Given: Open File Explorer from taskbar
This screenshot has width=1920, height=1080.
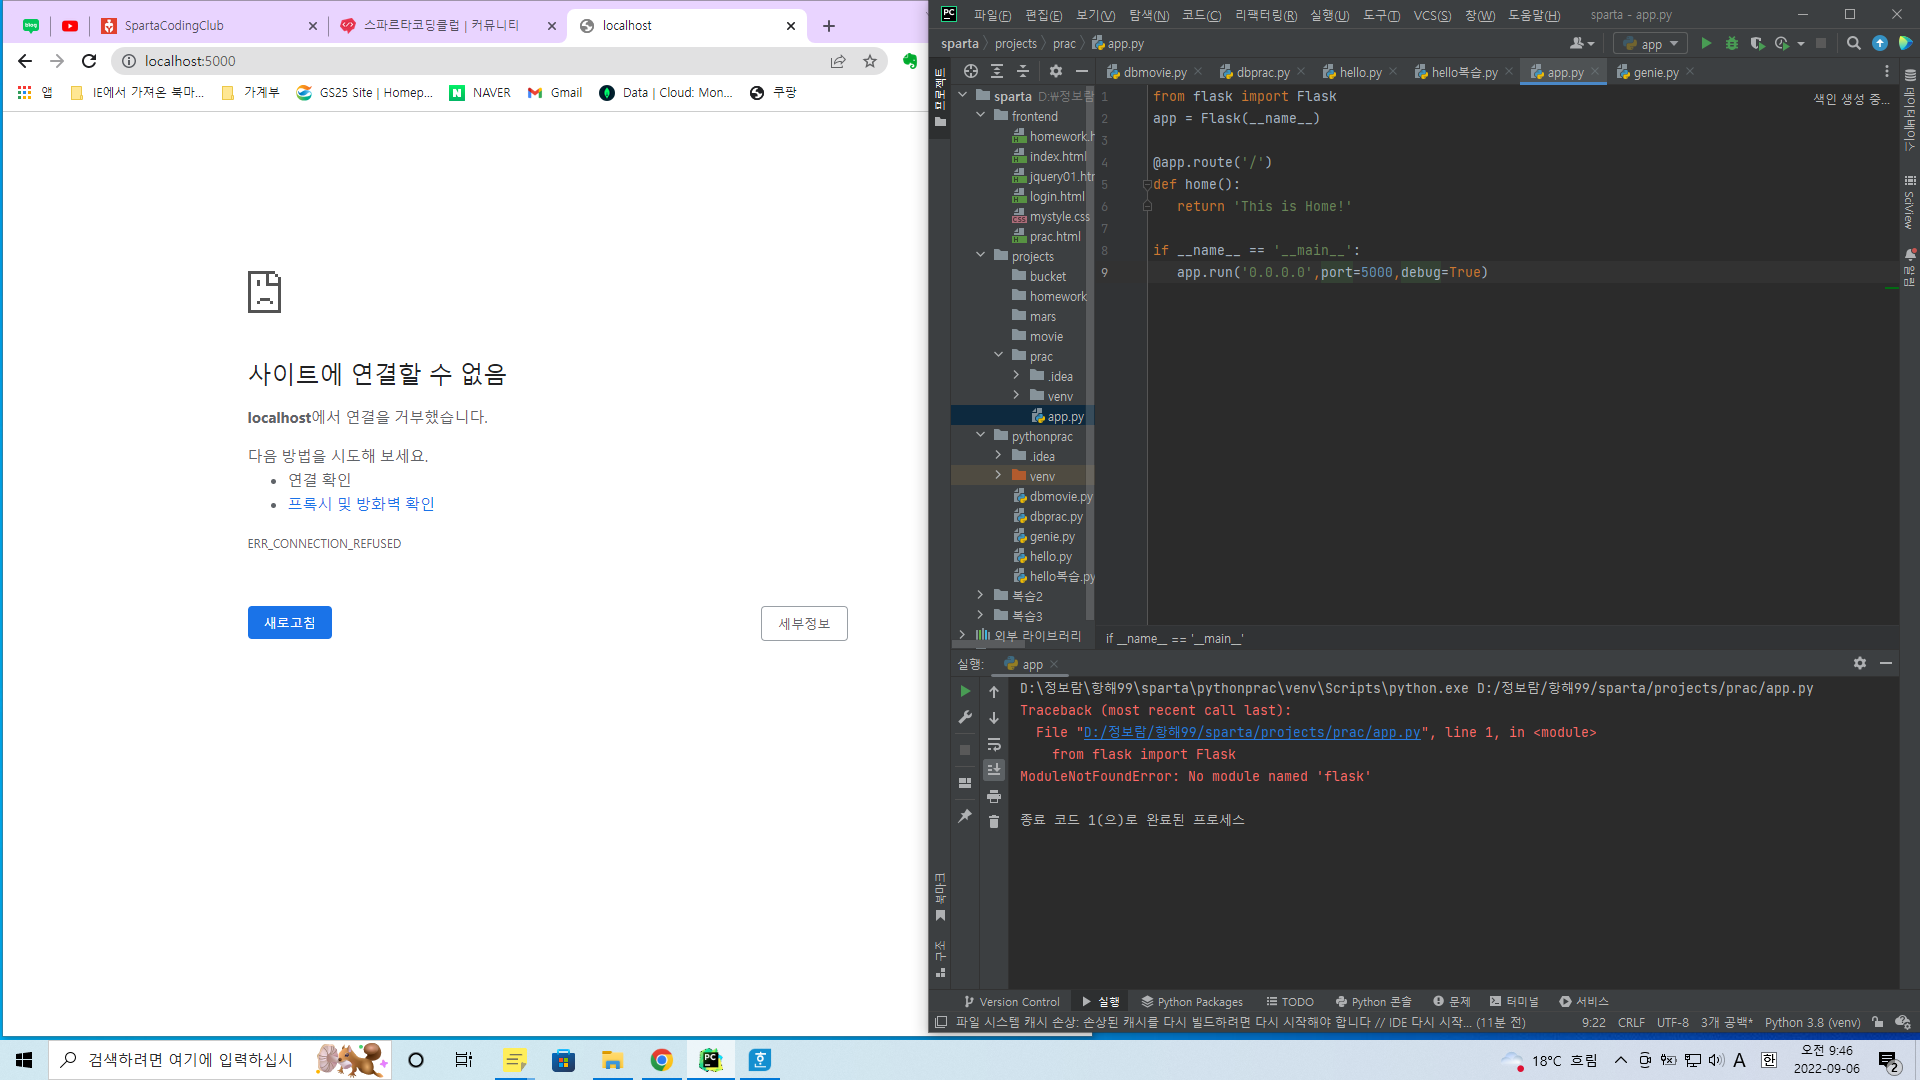Looking at the screenshot, I should 612,1060.
